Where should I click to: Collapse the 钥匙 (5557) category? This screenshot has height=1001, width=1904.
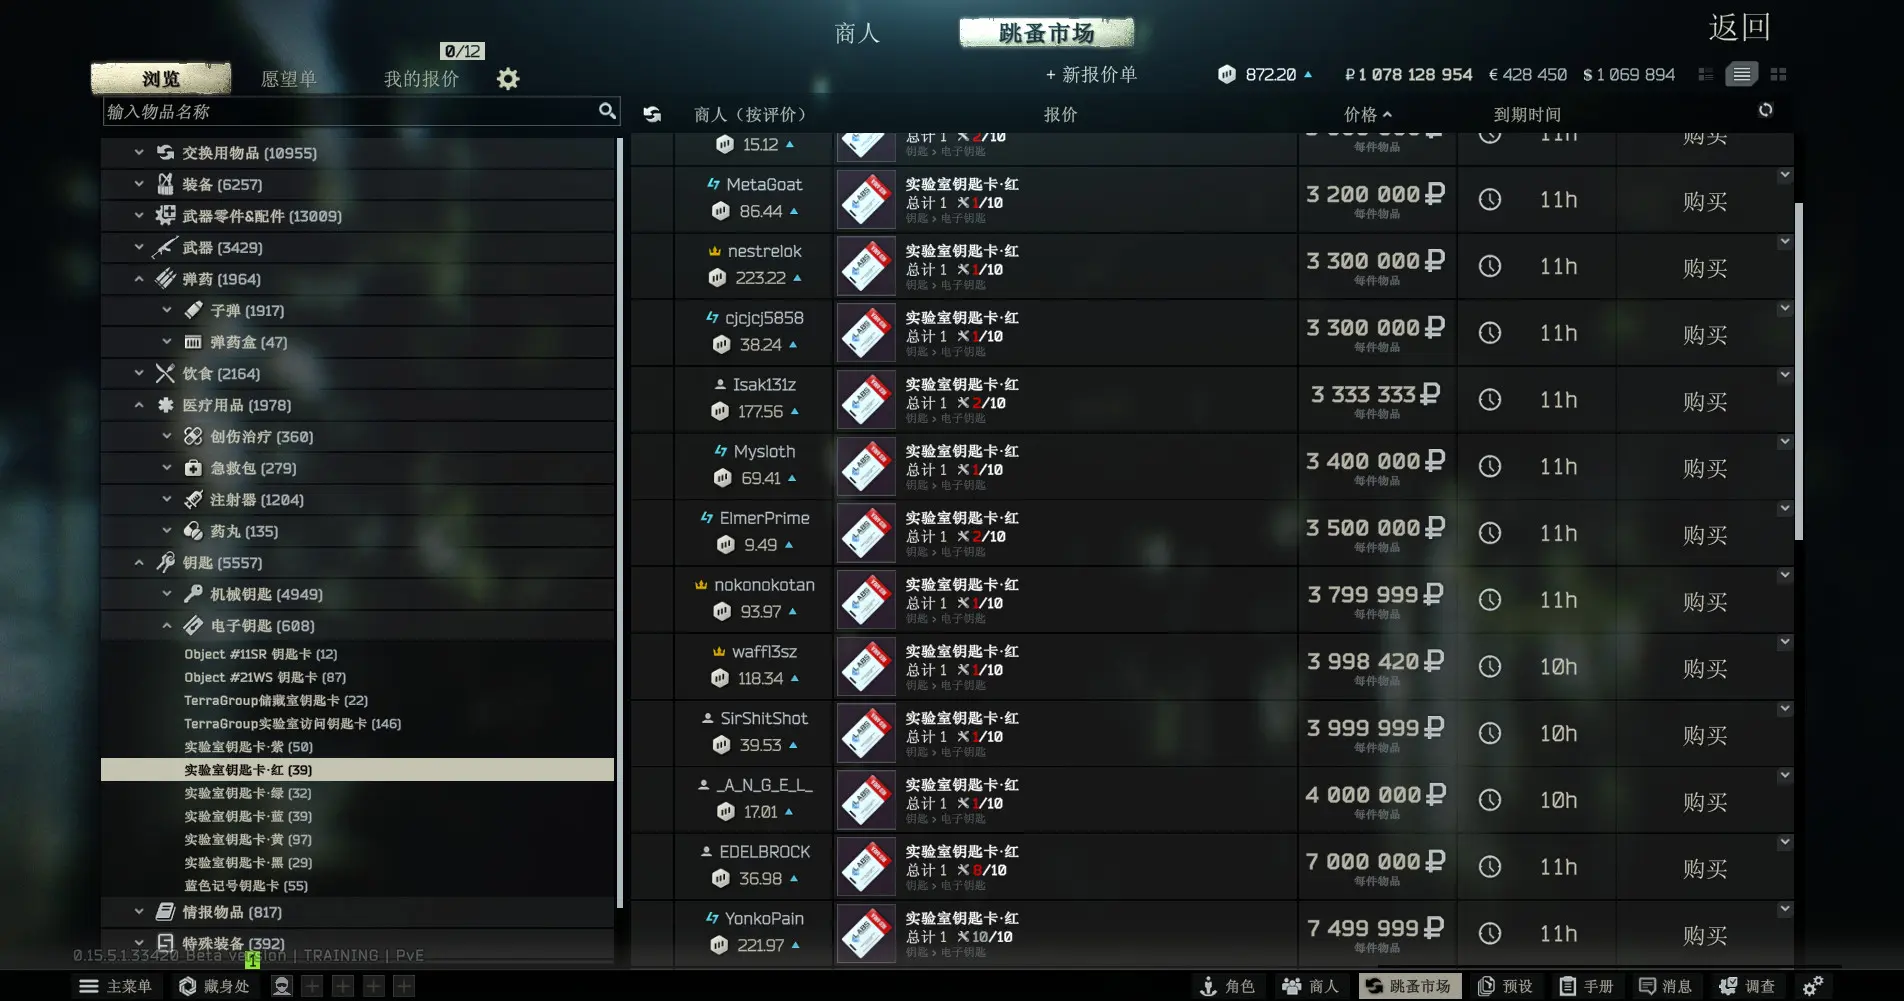139,563
